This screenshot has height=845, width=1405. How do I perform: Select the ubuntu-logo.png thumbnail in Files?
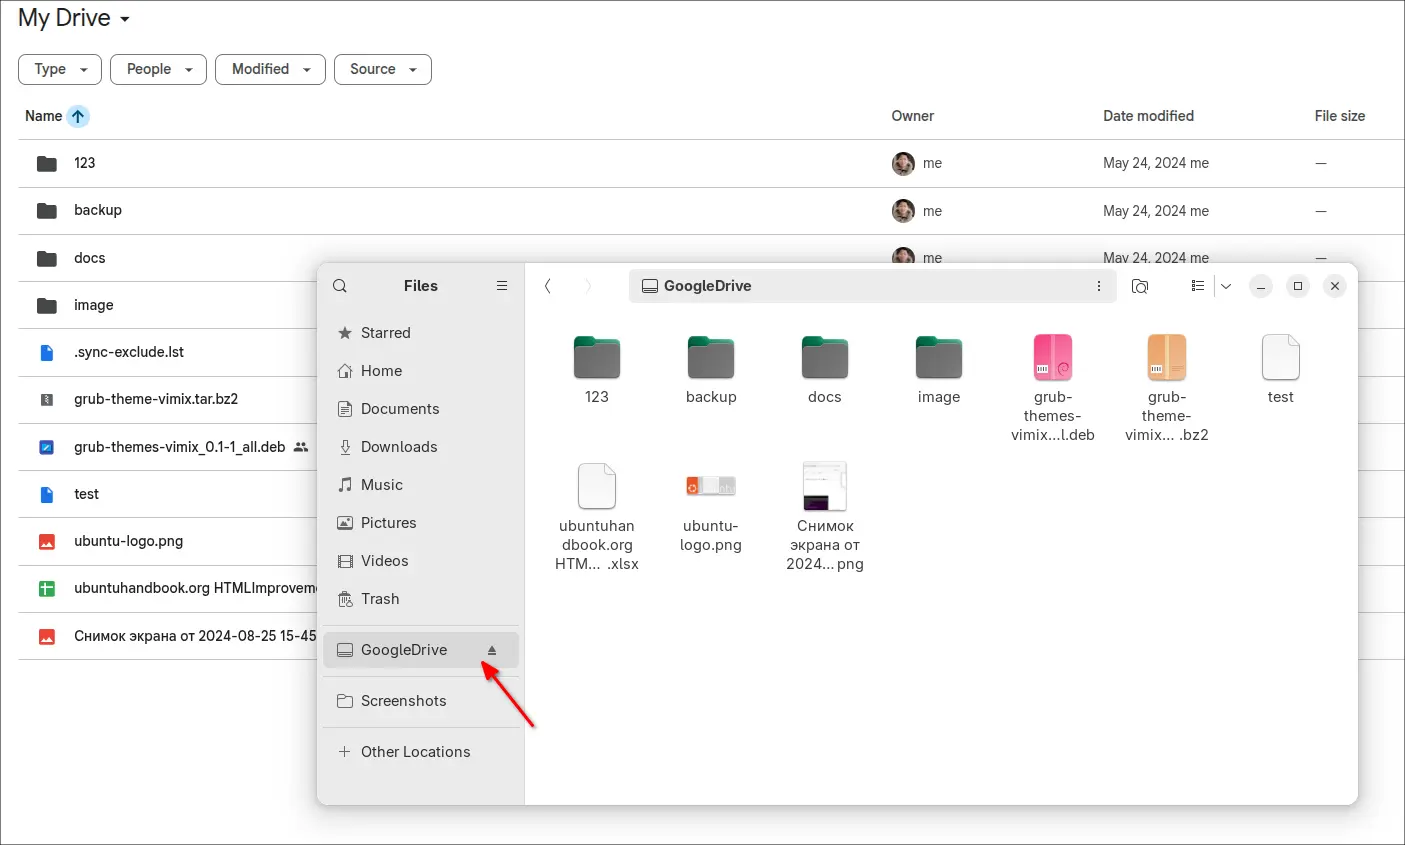710,487
